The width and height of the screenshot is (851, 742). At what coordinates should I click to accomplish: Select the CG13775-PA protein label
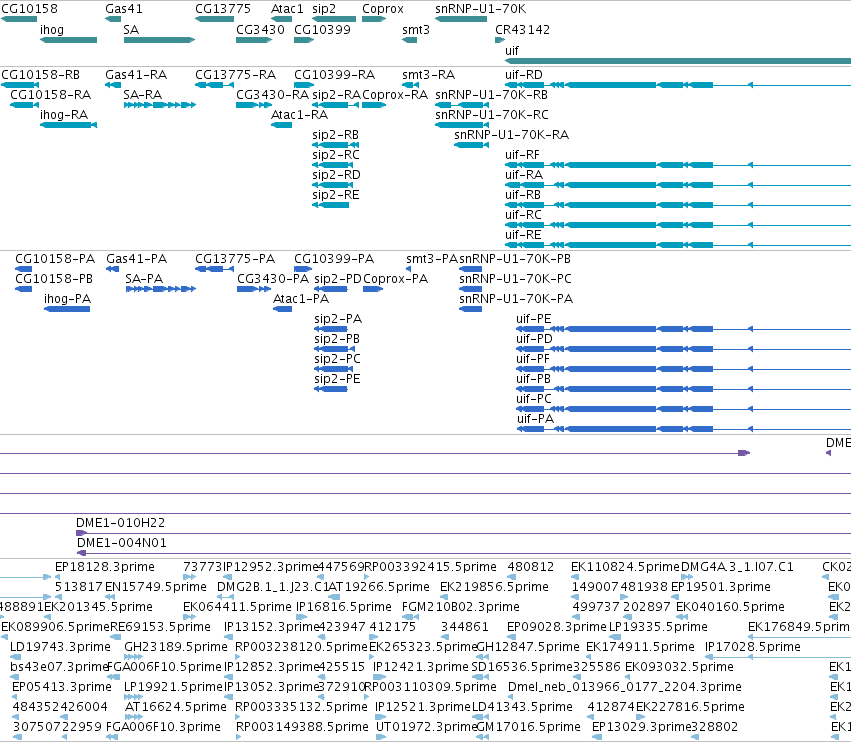pyautogui.click(x=235, y=259)
